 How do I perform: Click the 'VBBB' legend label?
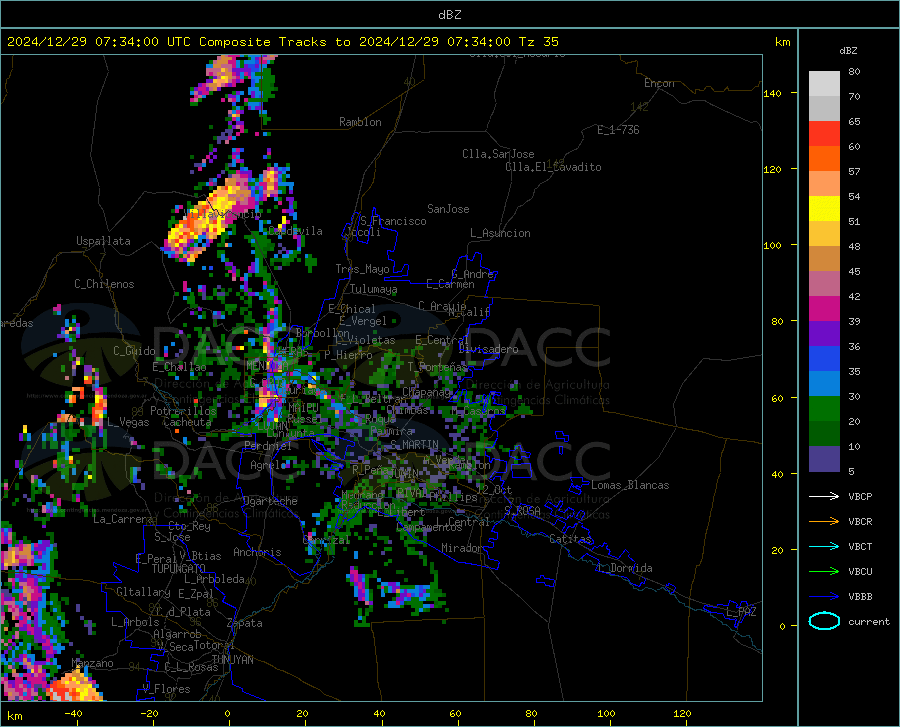point(860,596)
